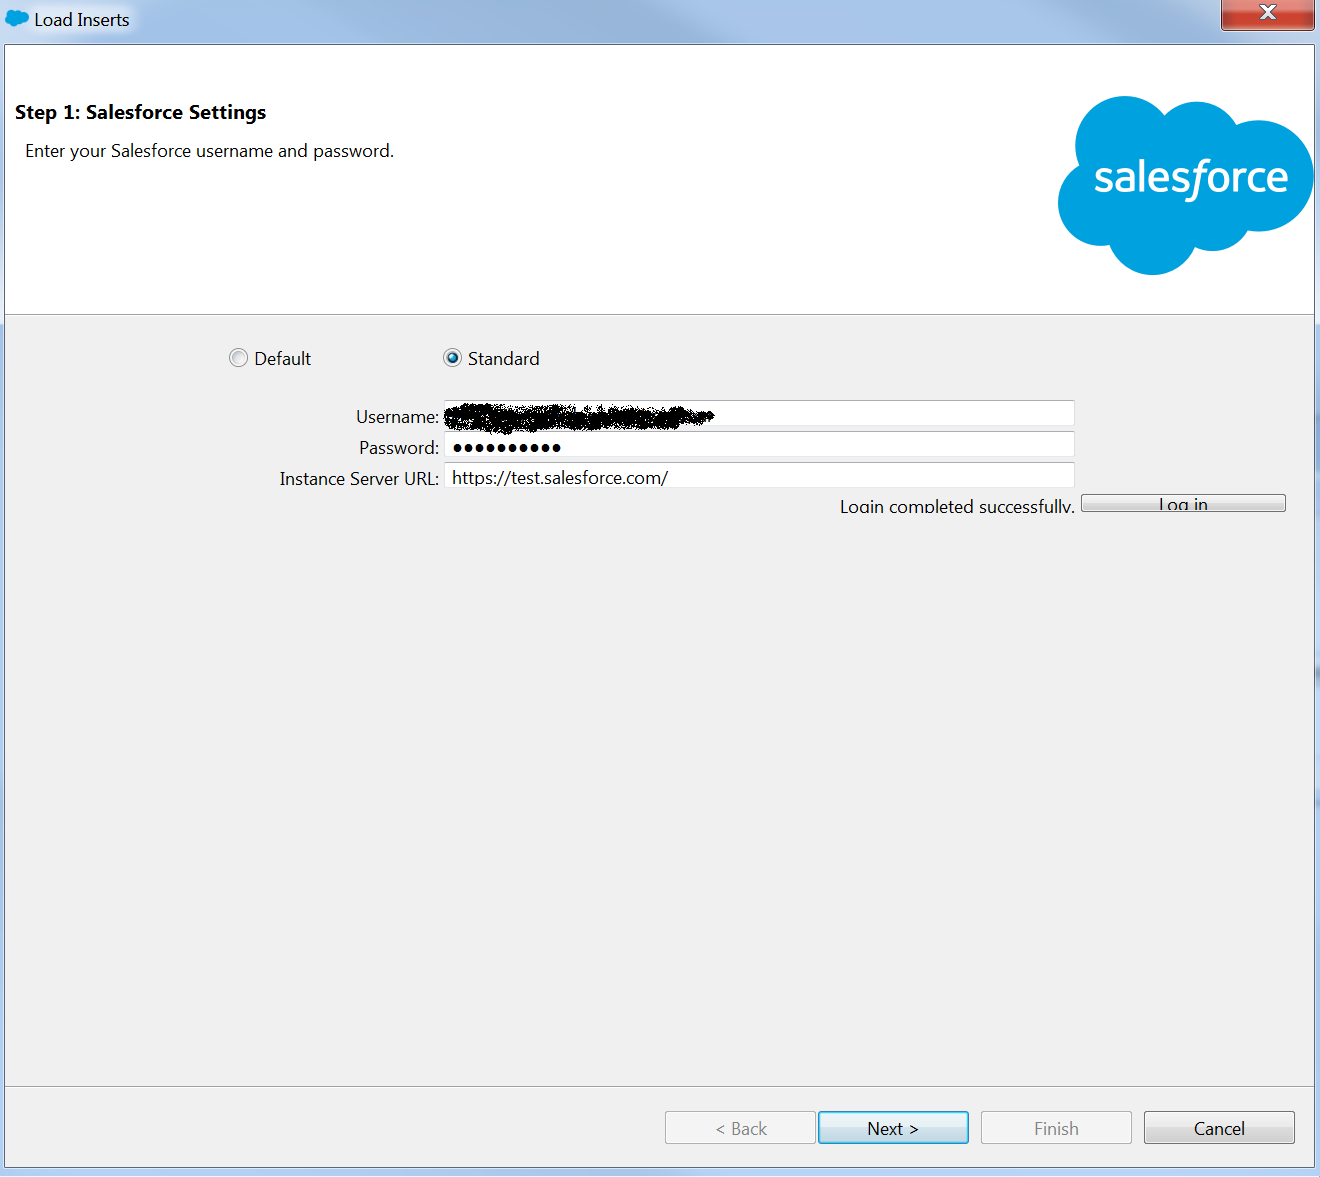Click the greyed-out Finish button

[x=1056, y=1128]
